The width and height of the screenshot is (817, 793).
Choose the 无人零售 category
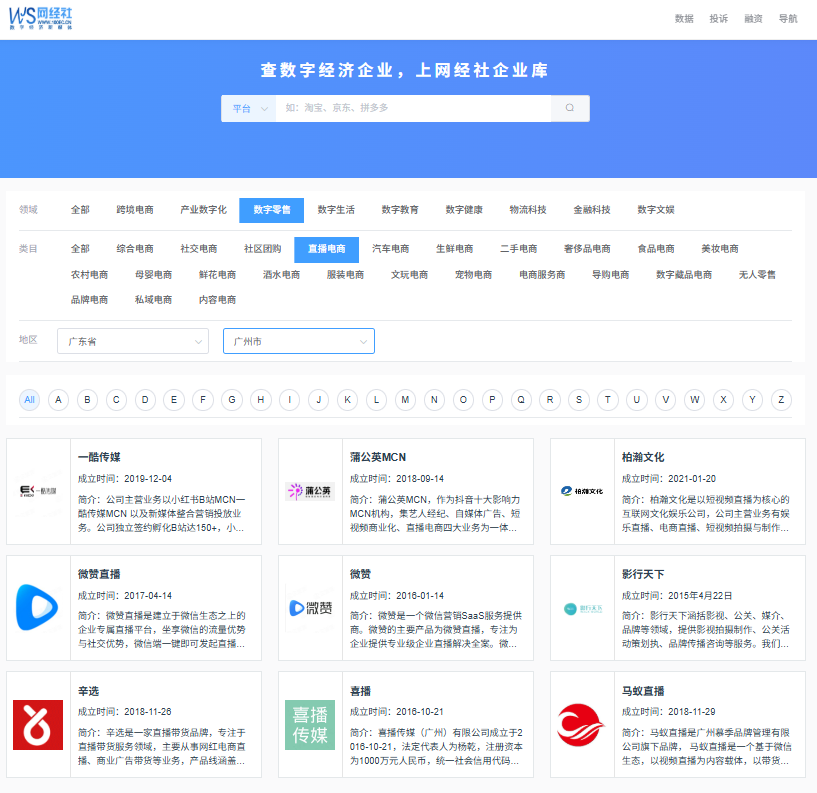(x=757, y=275)
